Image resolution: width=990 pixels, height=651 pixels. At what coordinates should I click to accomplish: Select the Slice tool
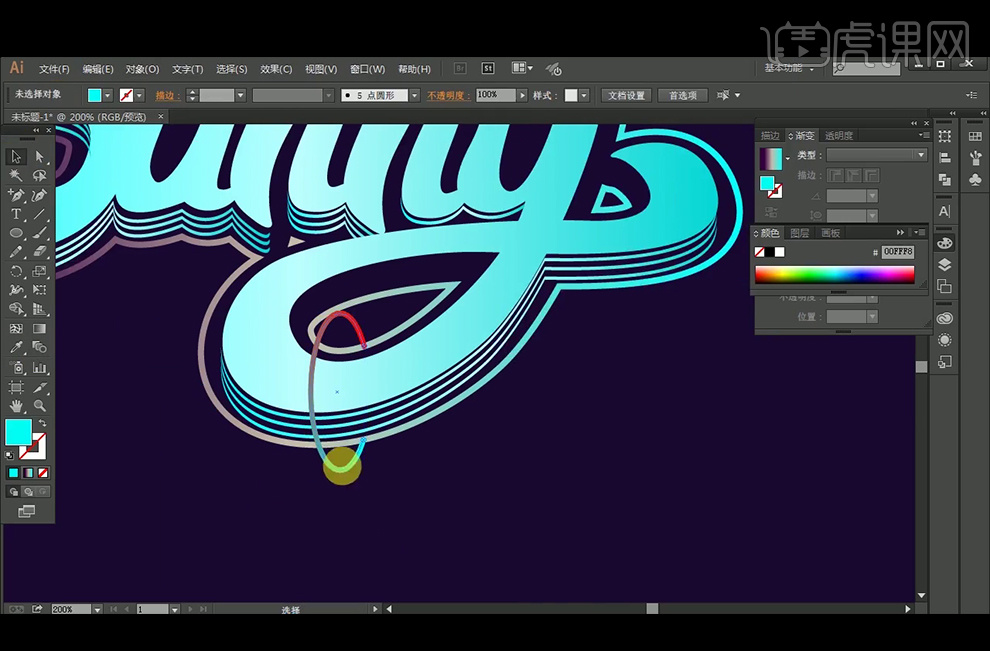[39, 387]
